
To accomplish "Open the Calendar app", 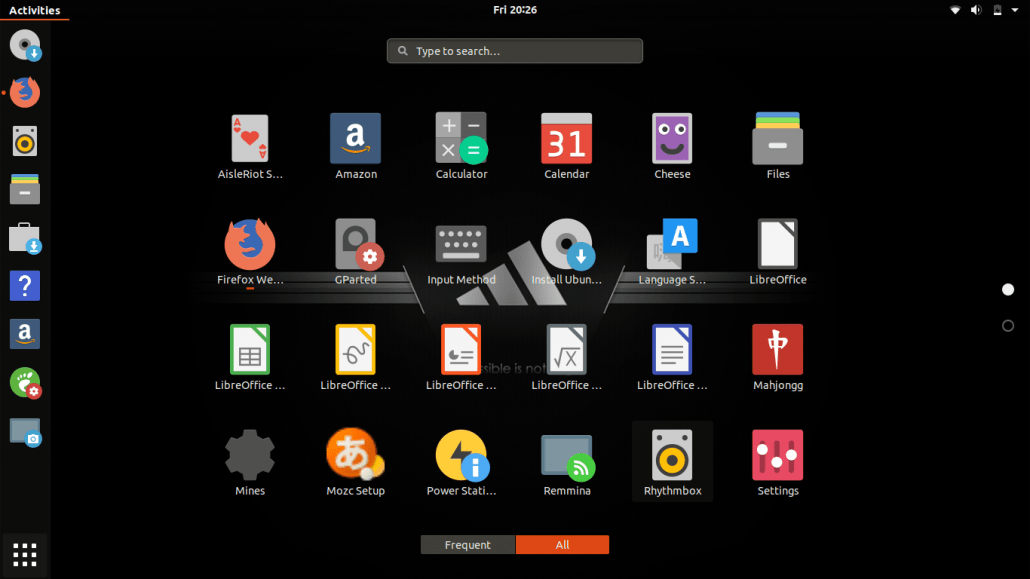I will pyautogui.click(x=566, y=138).
